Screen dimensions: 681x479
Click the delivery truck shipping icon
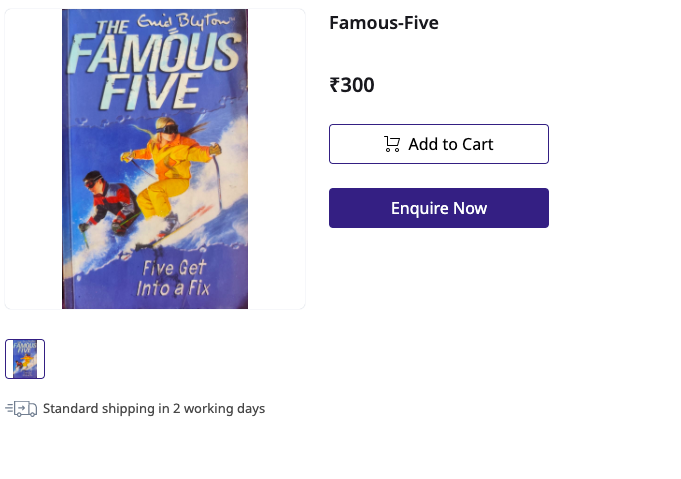click(x=21, y=409)
